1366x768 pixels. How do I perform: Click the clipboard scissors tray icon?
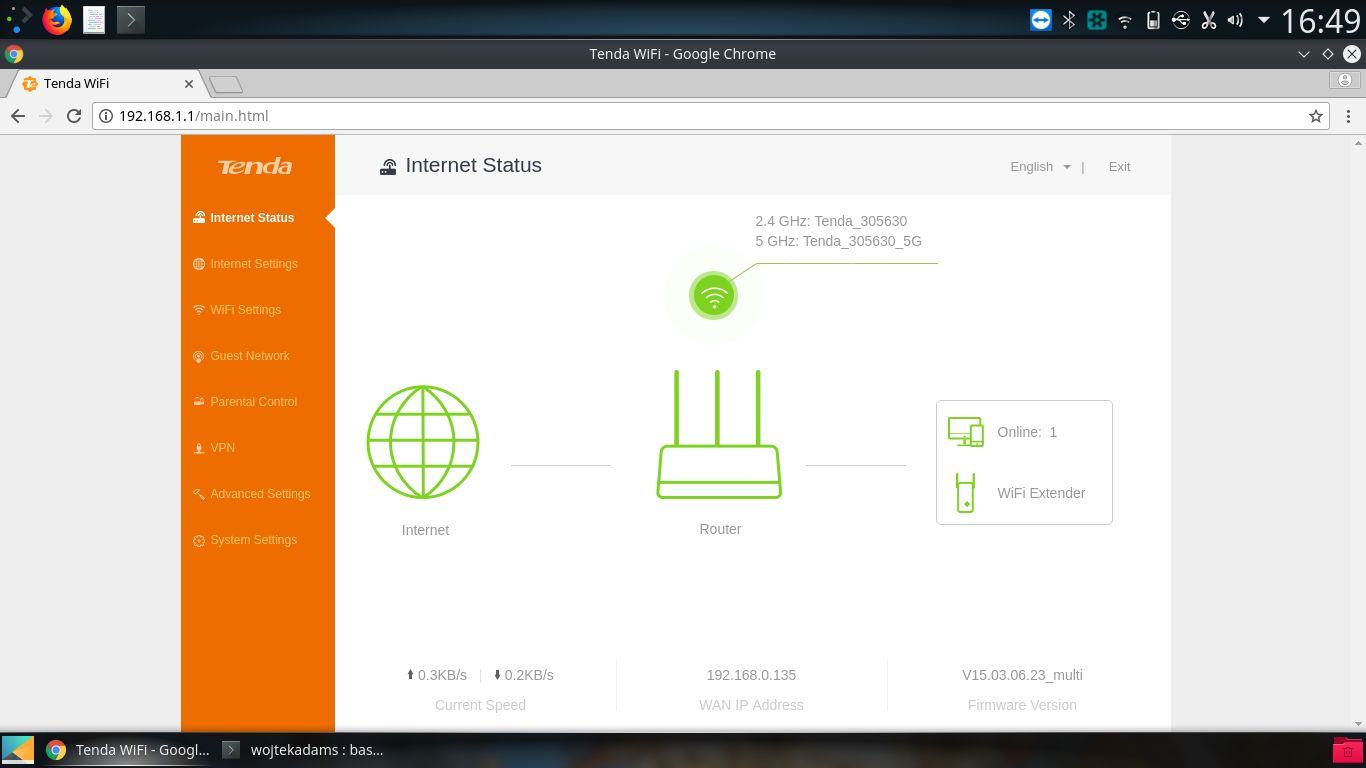[x=1208, y=19]
